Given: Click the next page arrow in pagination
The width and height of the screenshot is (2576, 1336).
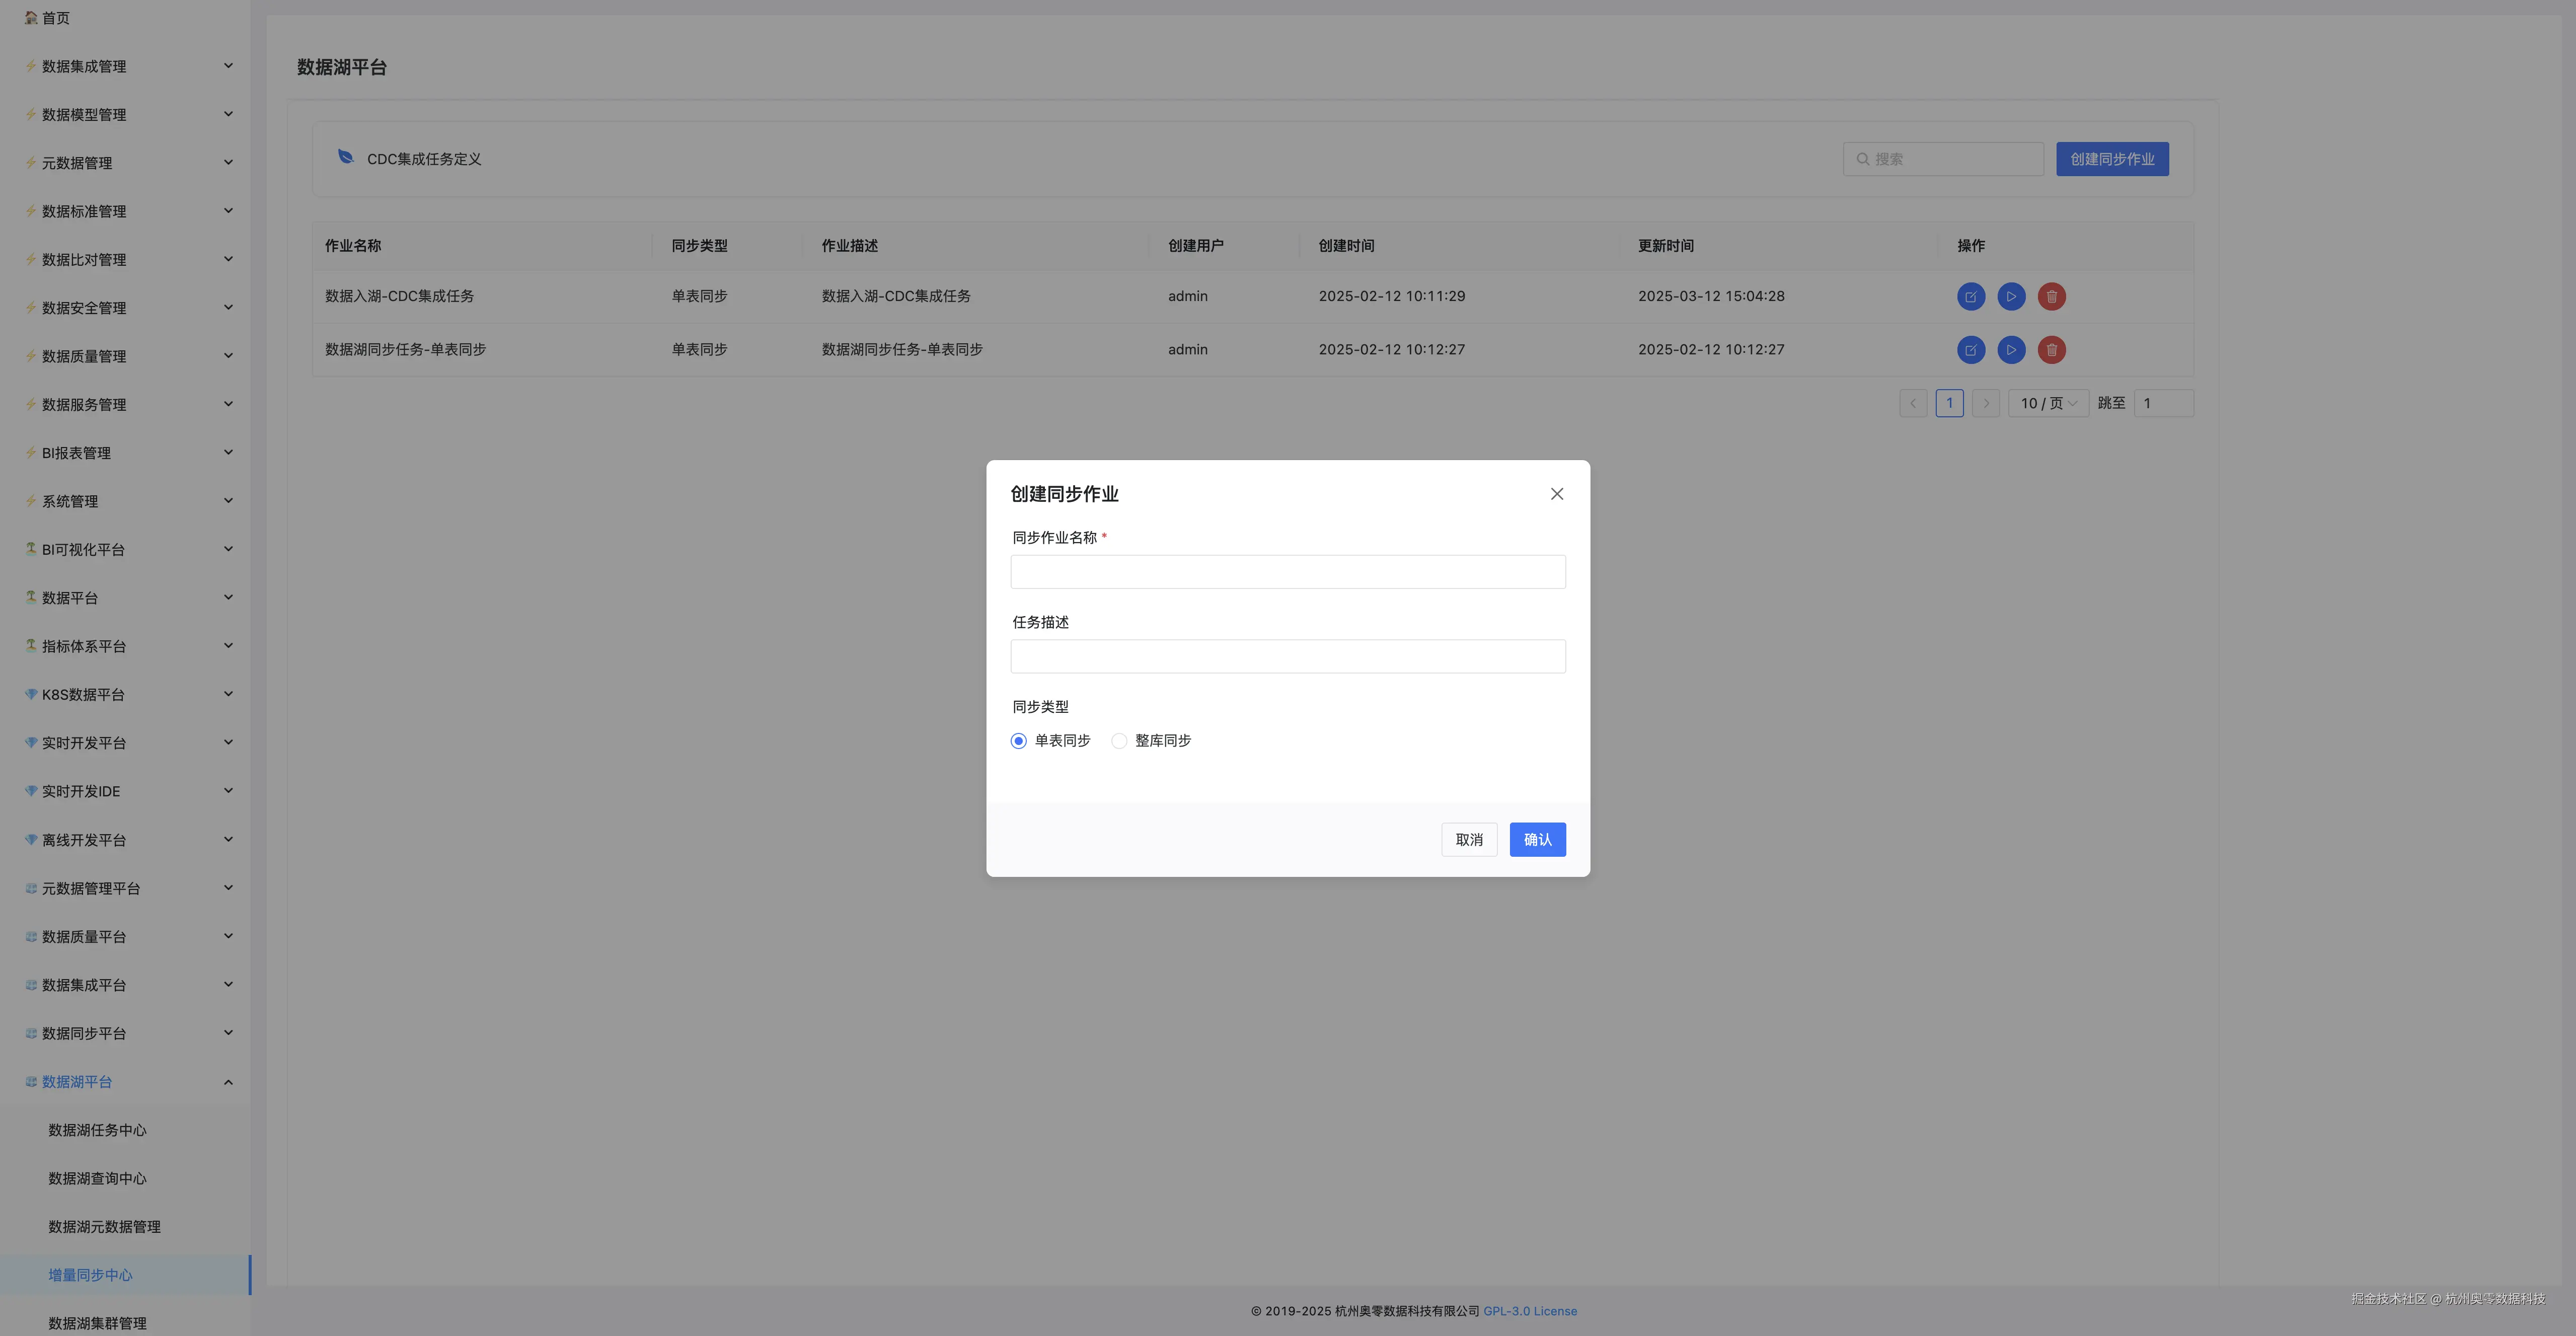Looking at the screenshot, I should pos(1985,403).
